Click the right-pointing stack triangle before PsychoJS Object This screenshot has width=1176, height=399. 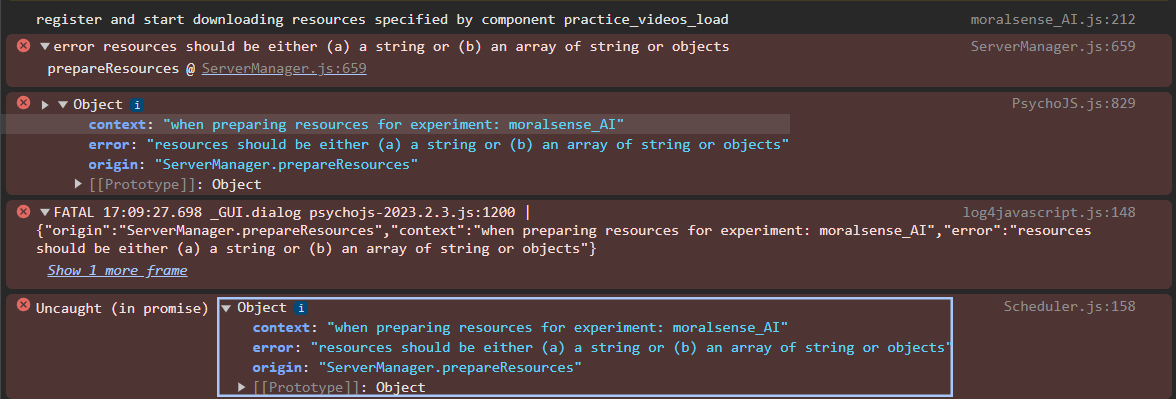click(45, 104)
